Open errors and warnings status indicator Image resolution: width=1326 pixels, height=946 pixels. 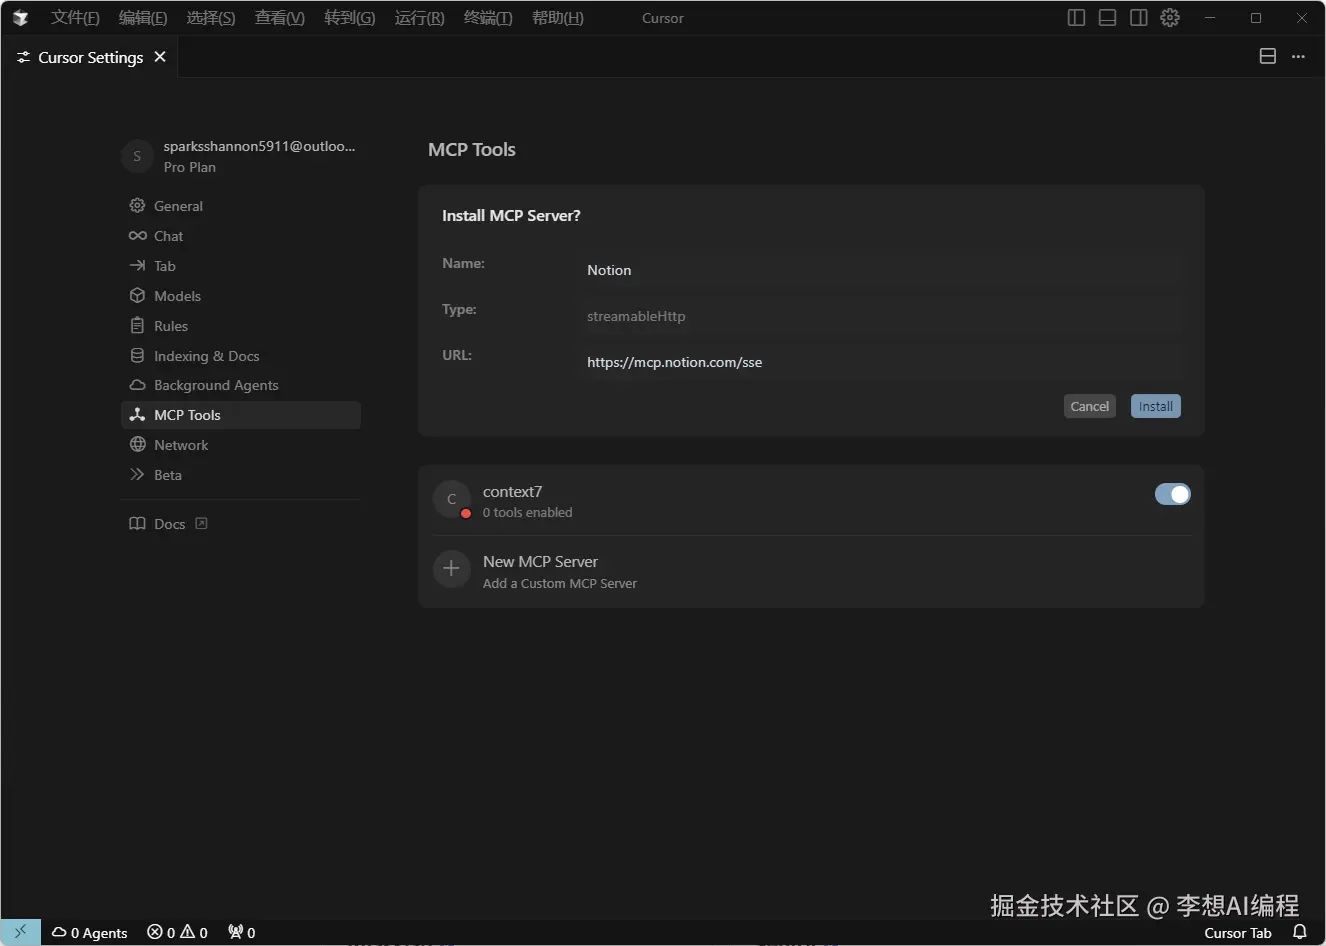tap(178, 932)
